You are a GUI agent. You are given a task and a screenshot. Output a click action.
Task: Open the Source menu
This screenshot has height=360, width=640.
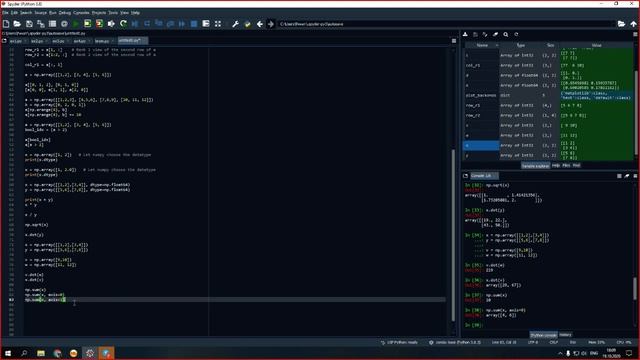point(40,13)
